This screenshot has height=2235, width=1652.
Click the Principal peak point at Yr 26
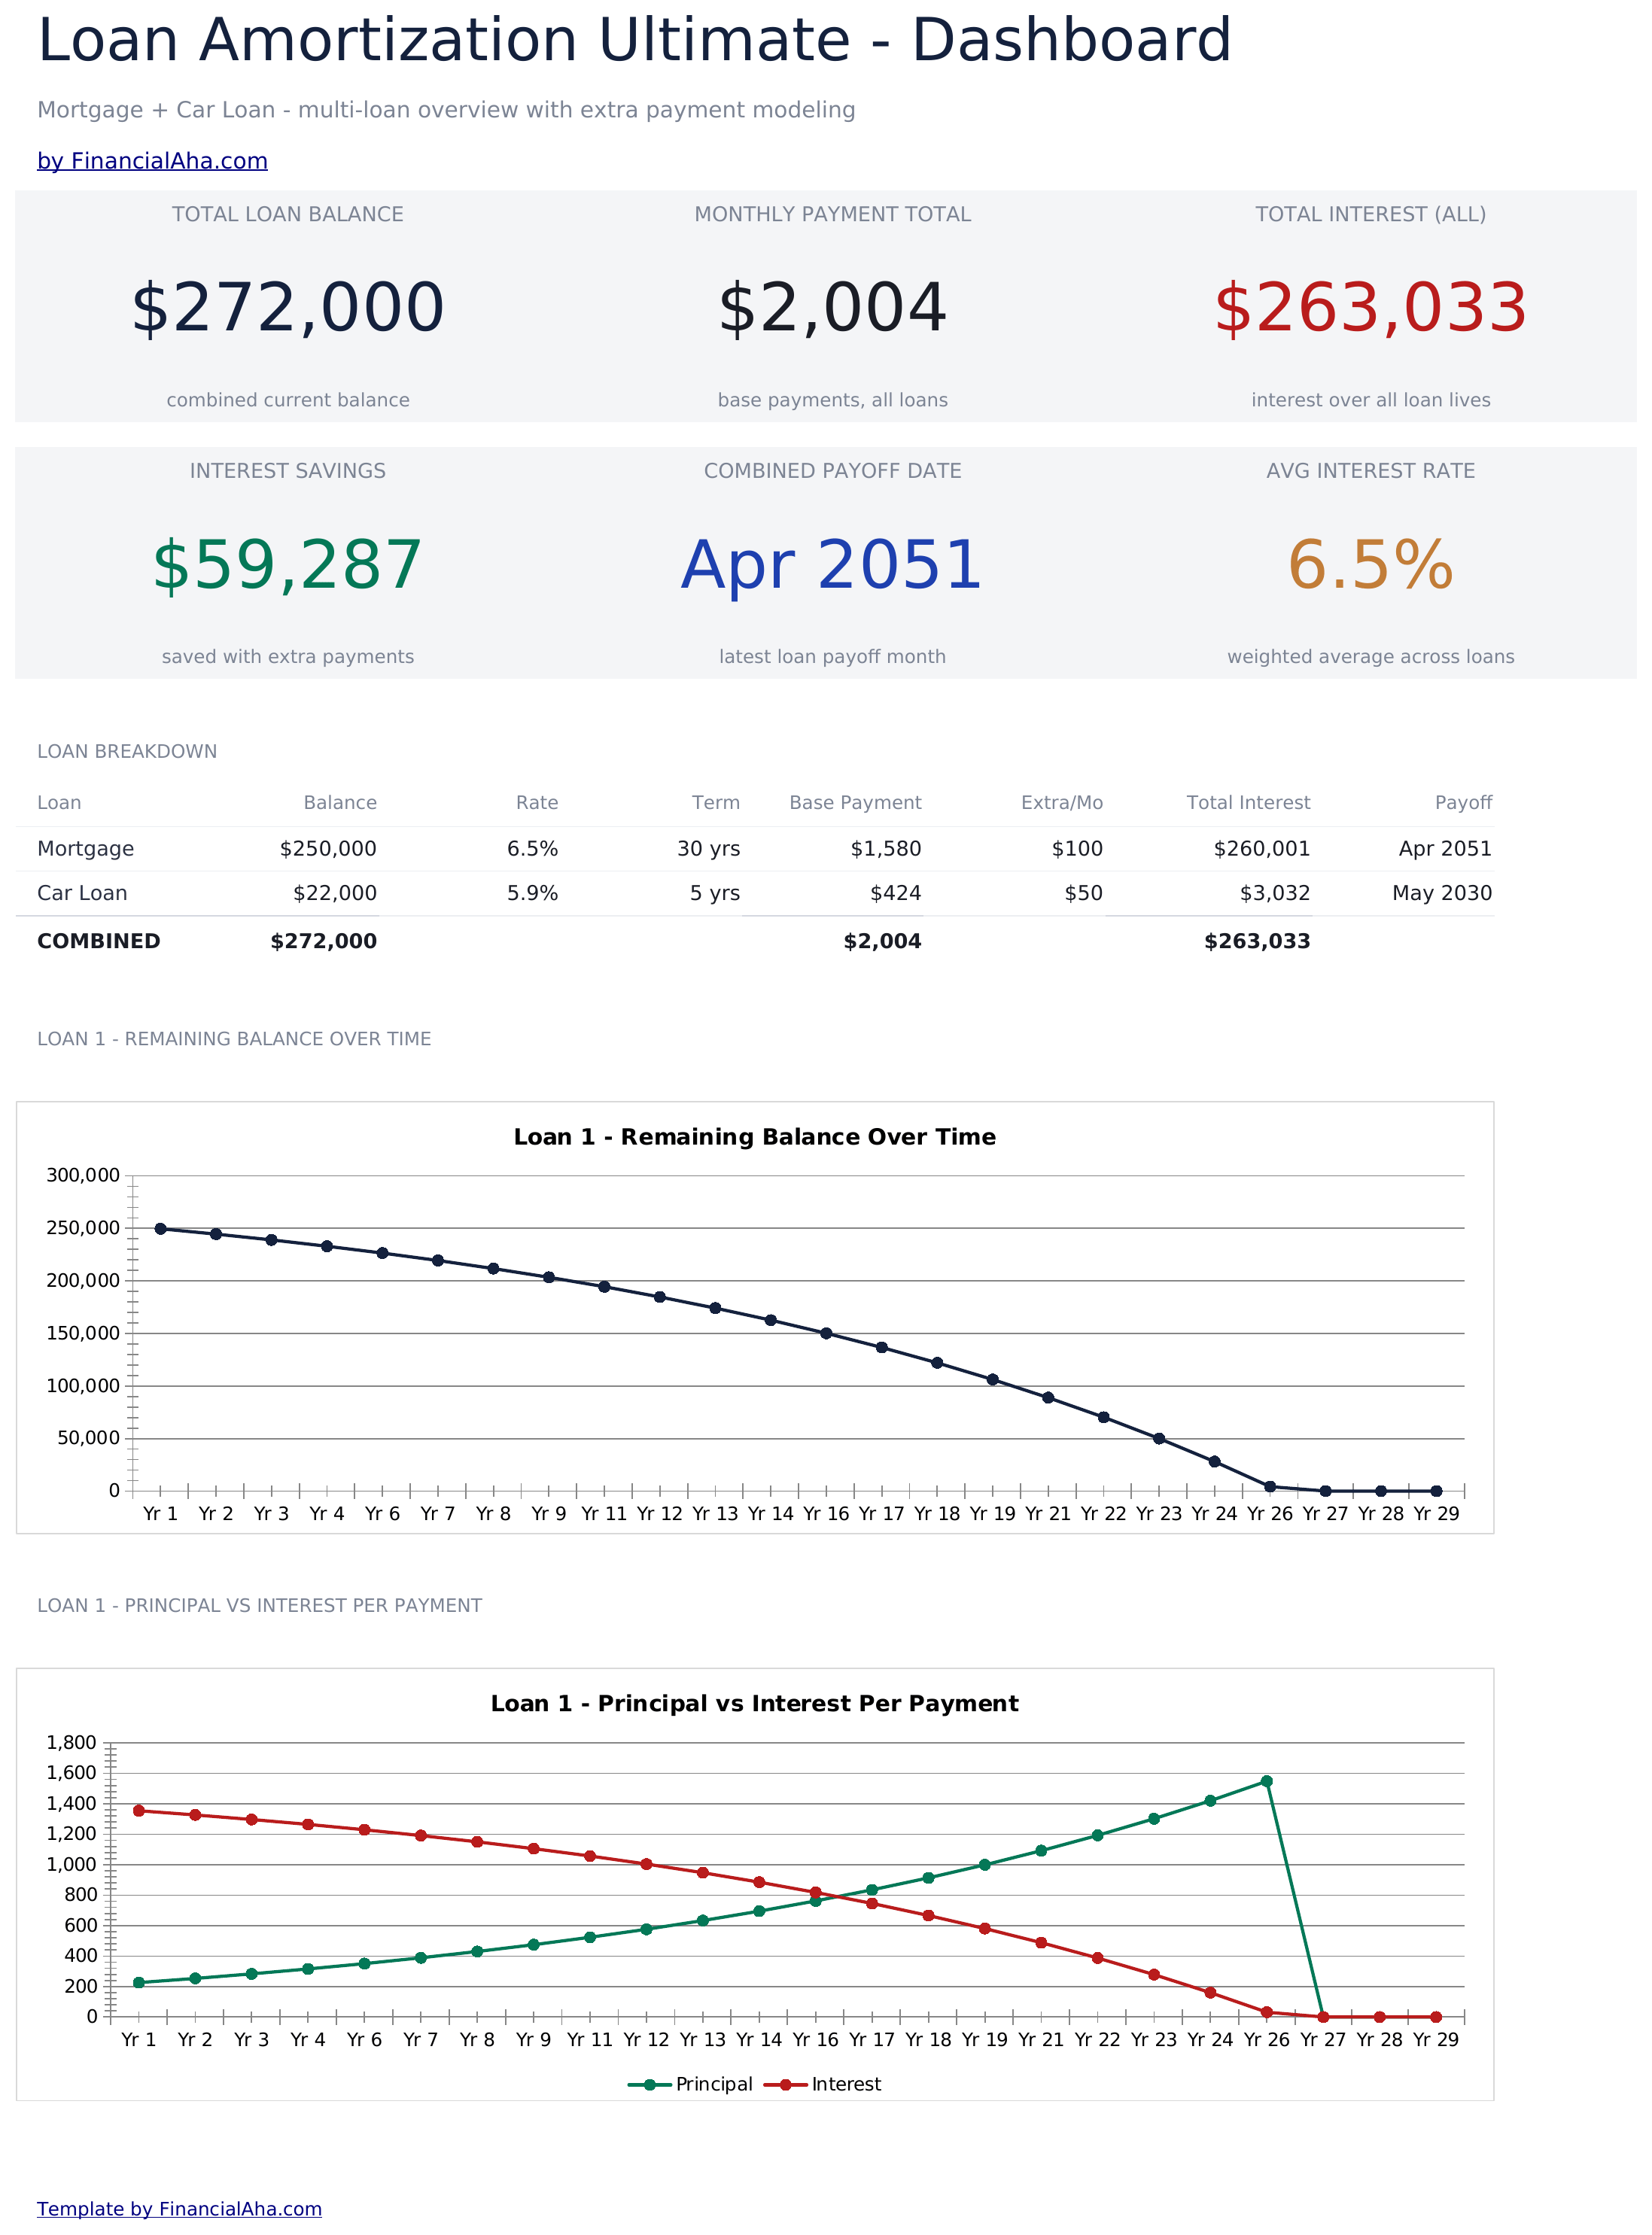click(x=1266, y=1781)
